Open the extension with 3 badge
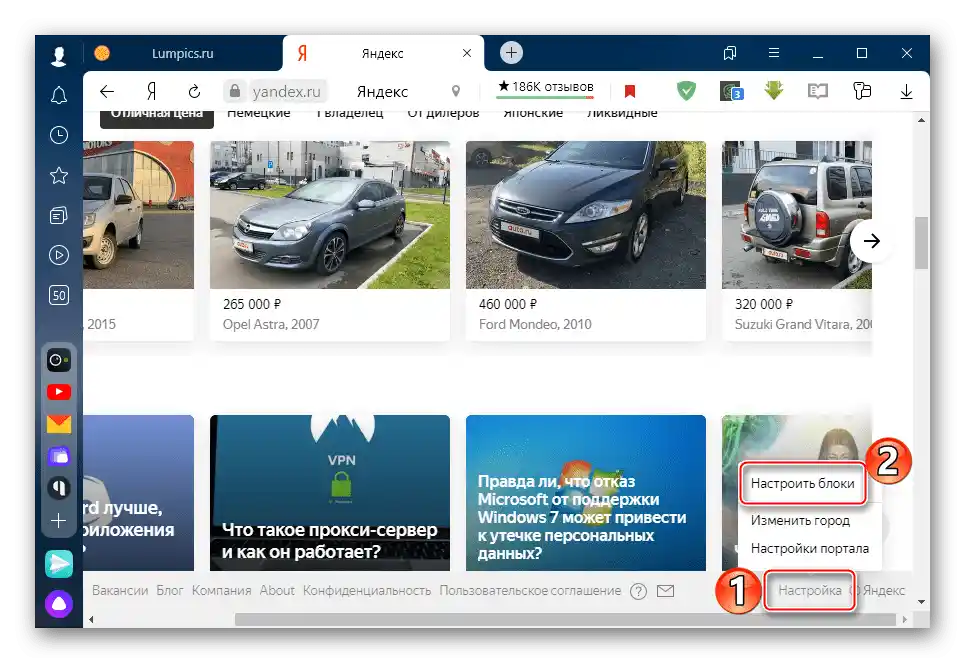965x663 pixels. pyautogui.click(x=731, y=91)
